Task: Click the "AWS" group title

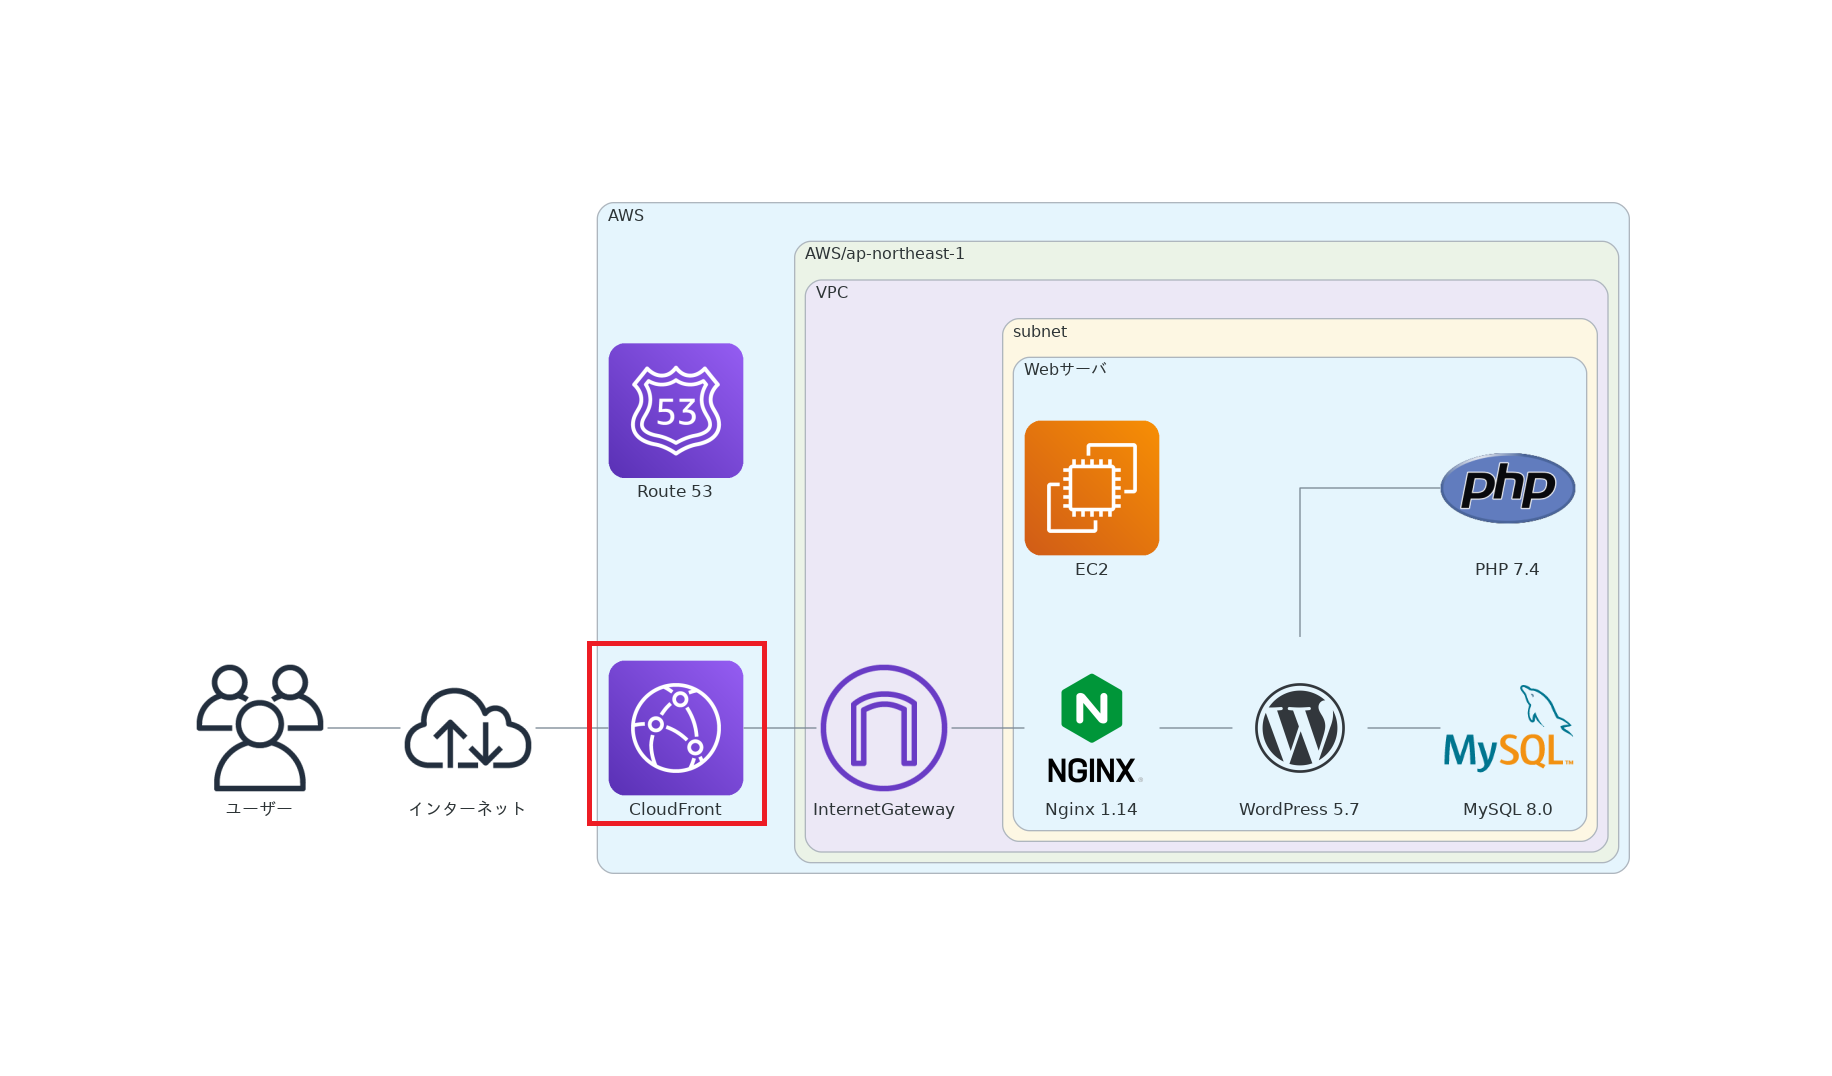Action: (626, 215)
